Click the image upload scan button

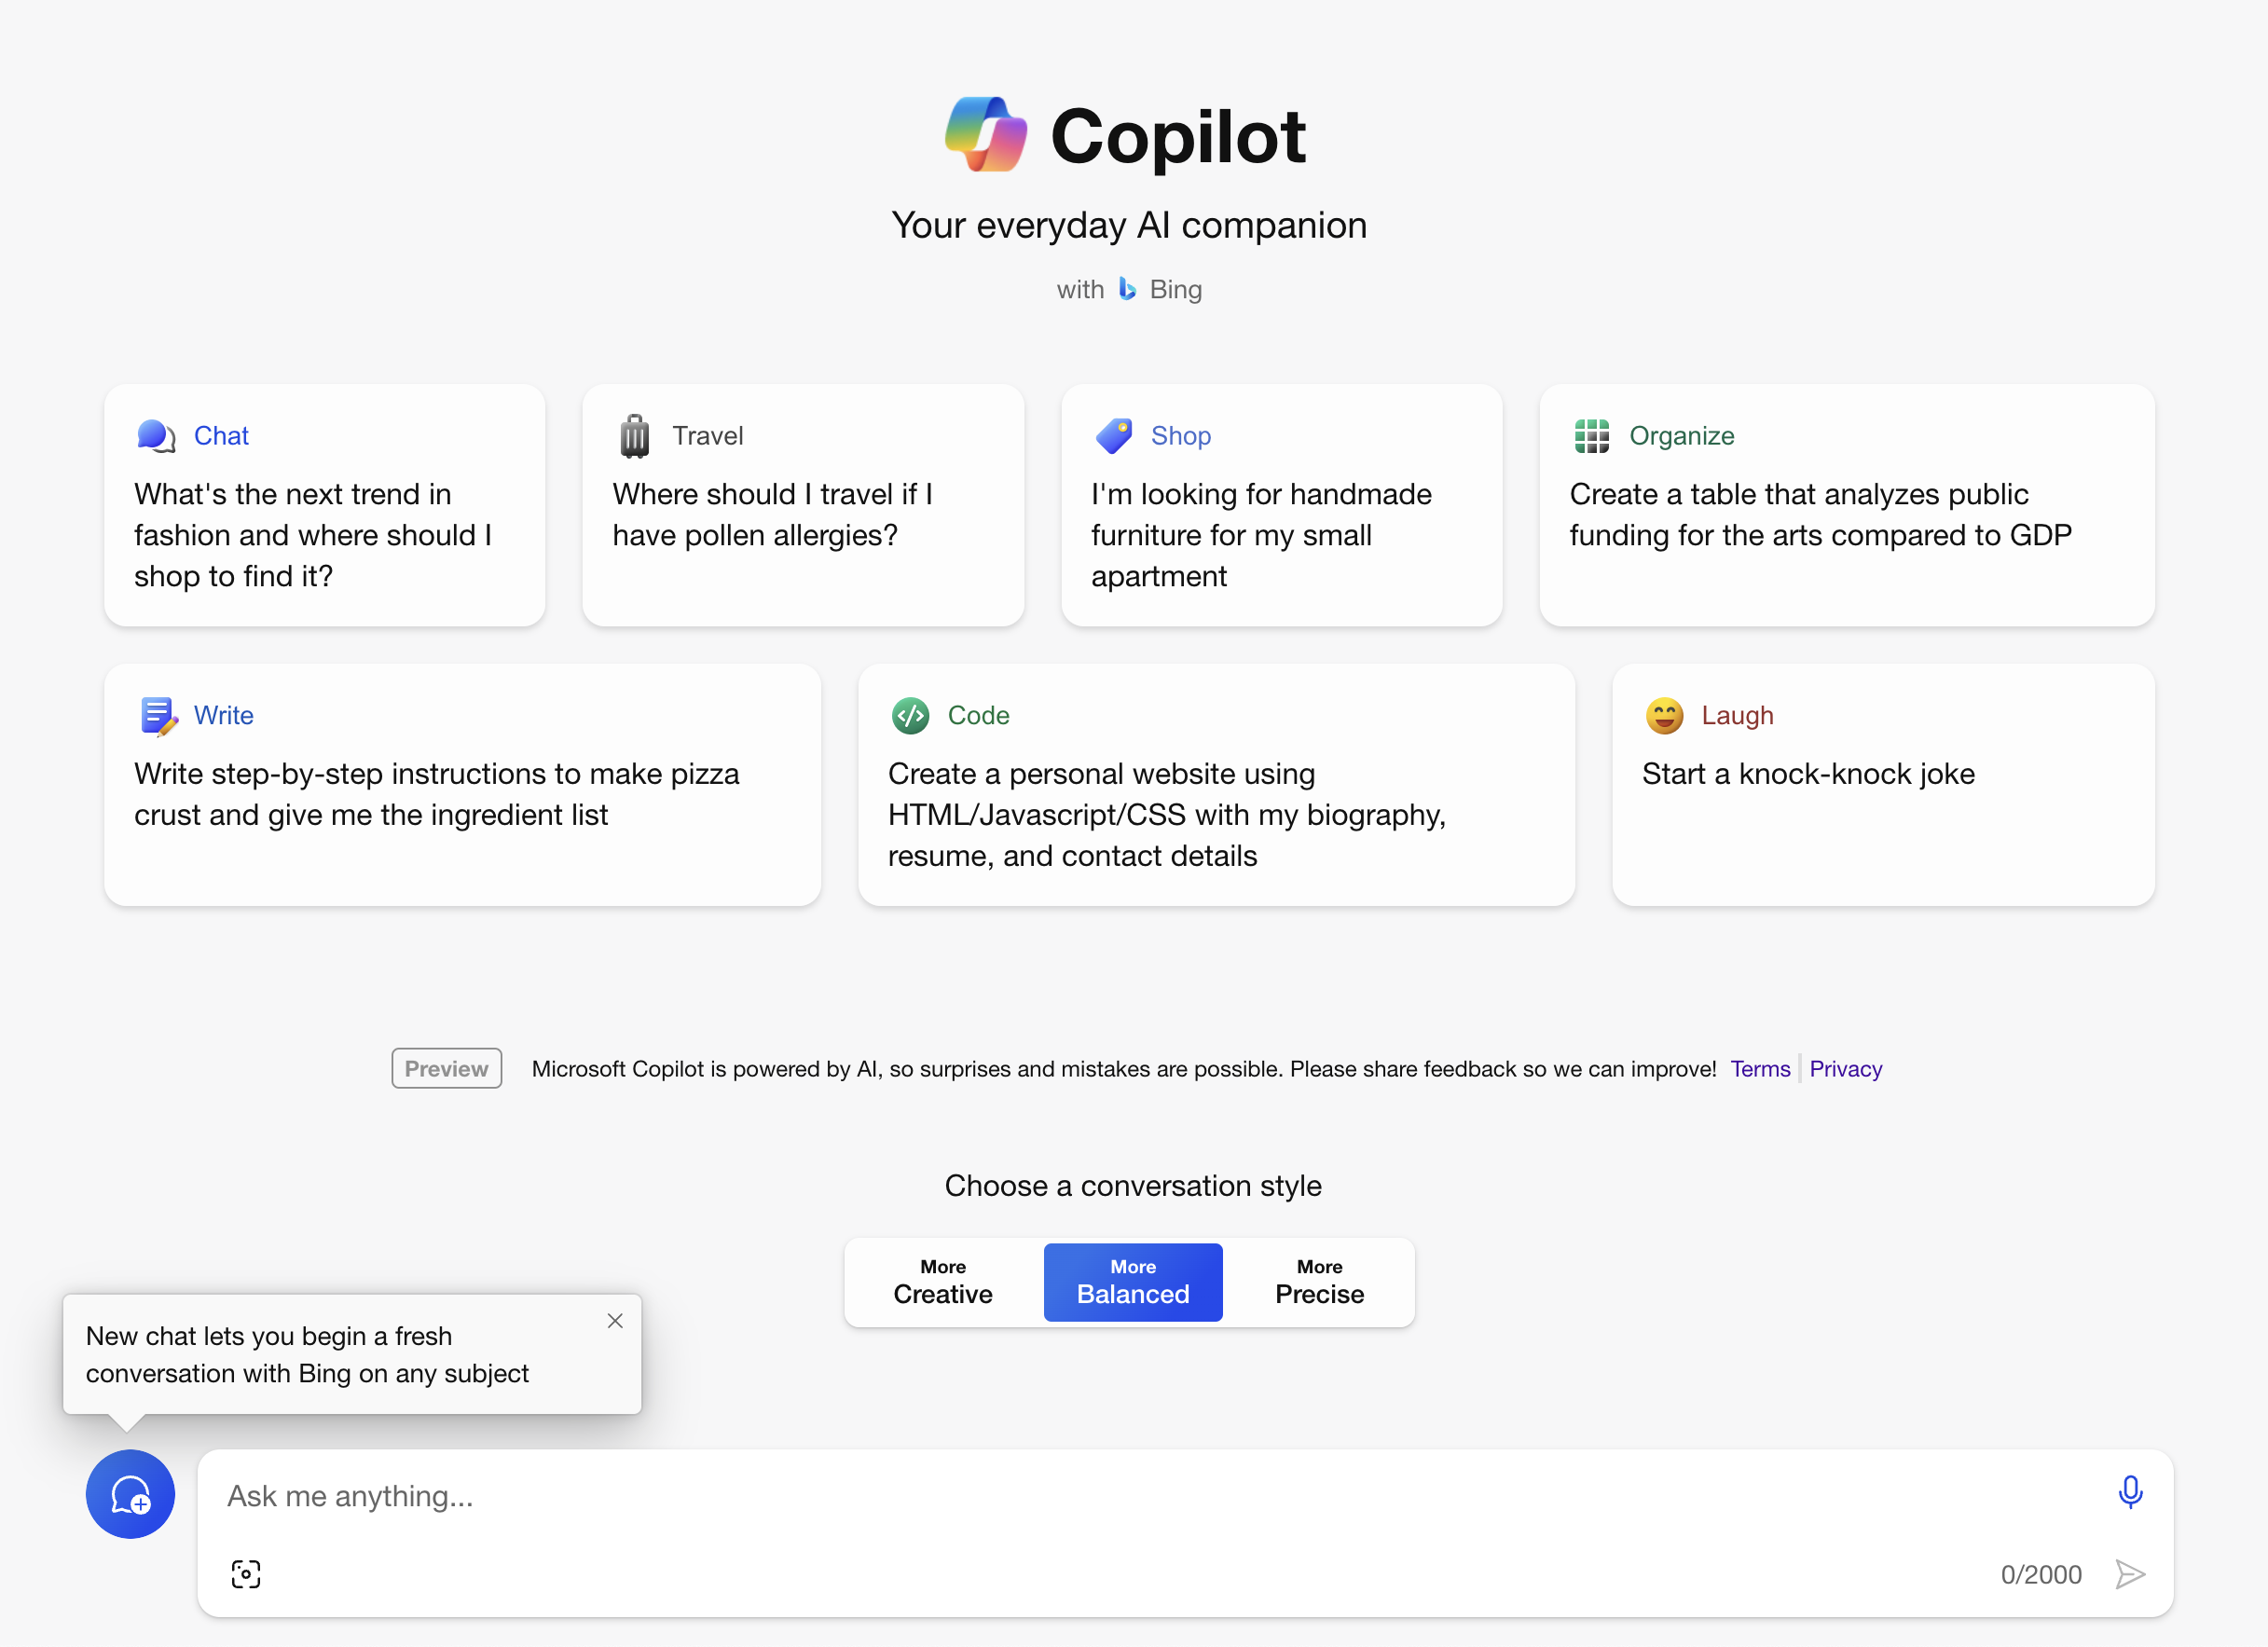[245, 1573]
